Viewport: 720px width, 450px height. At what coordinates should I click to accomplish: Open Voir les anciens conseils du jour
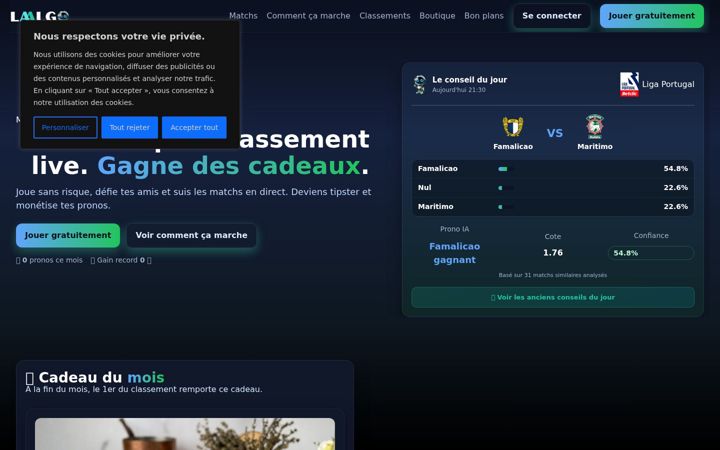coord(553,298)
